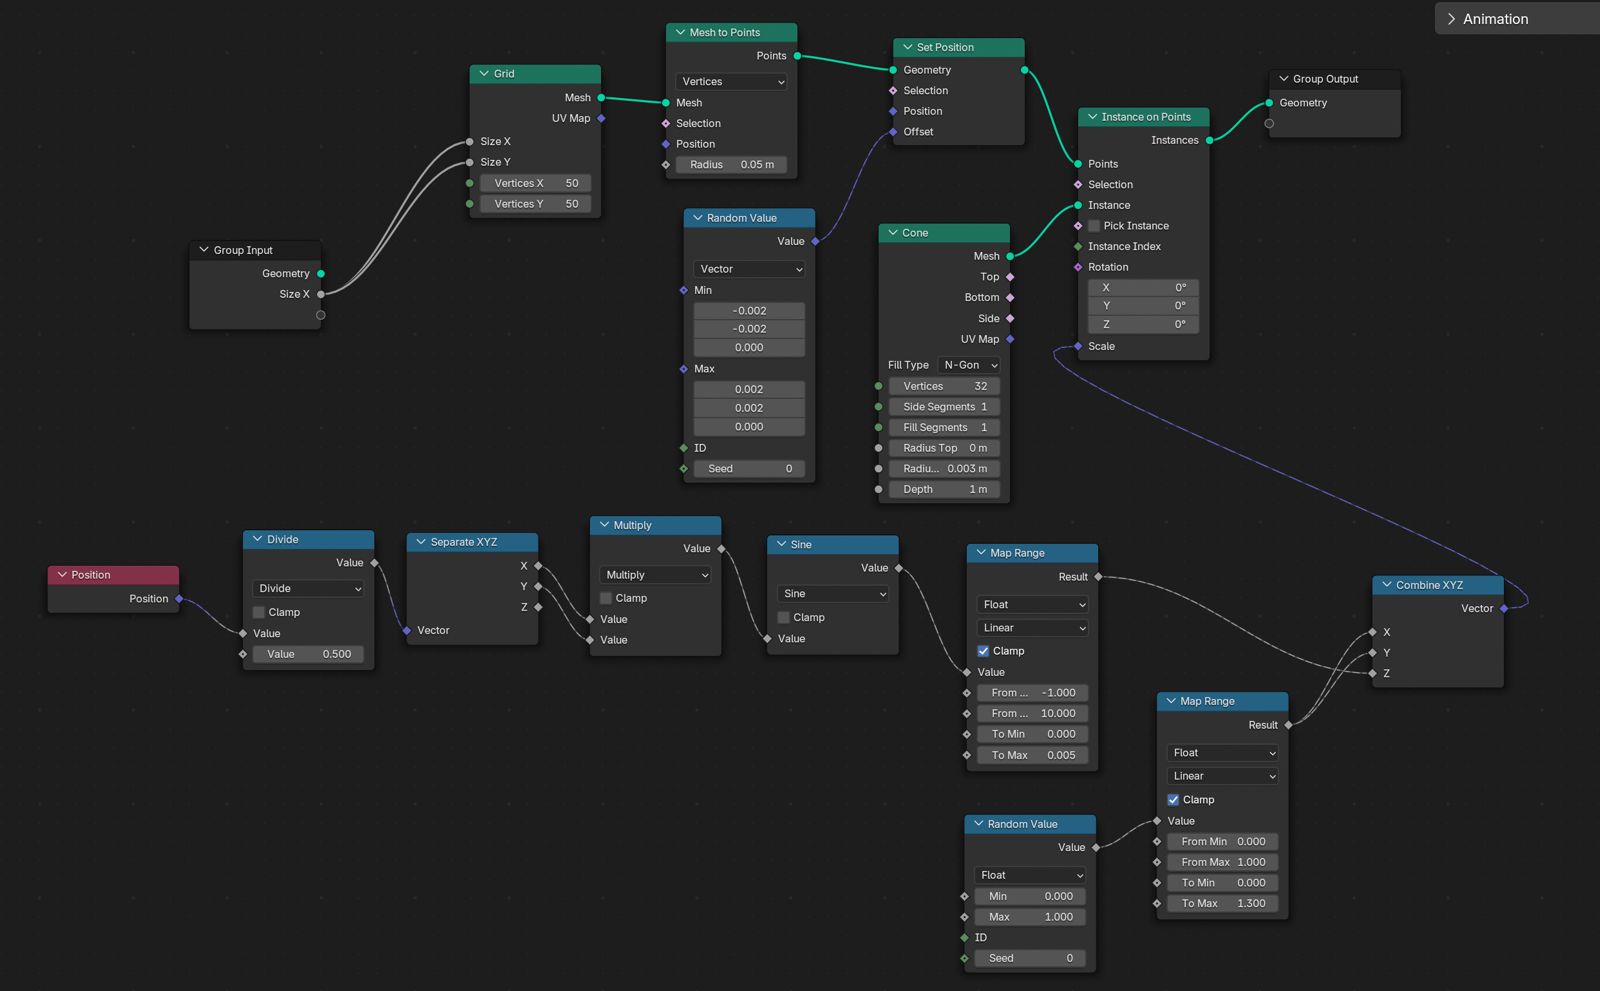Click the Grid's Vertices X value slider
The image size is (1600, 991).
[x=535, y=183]
